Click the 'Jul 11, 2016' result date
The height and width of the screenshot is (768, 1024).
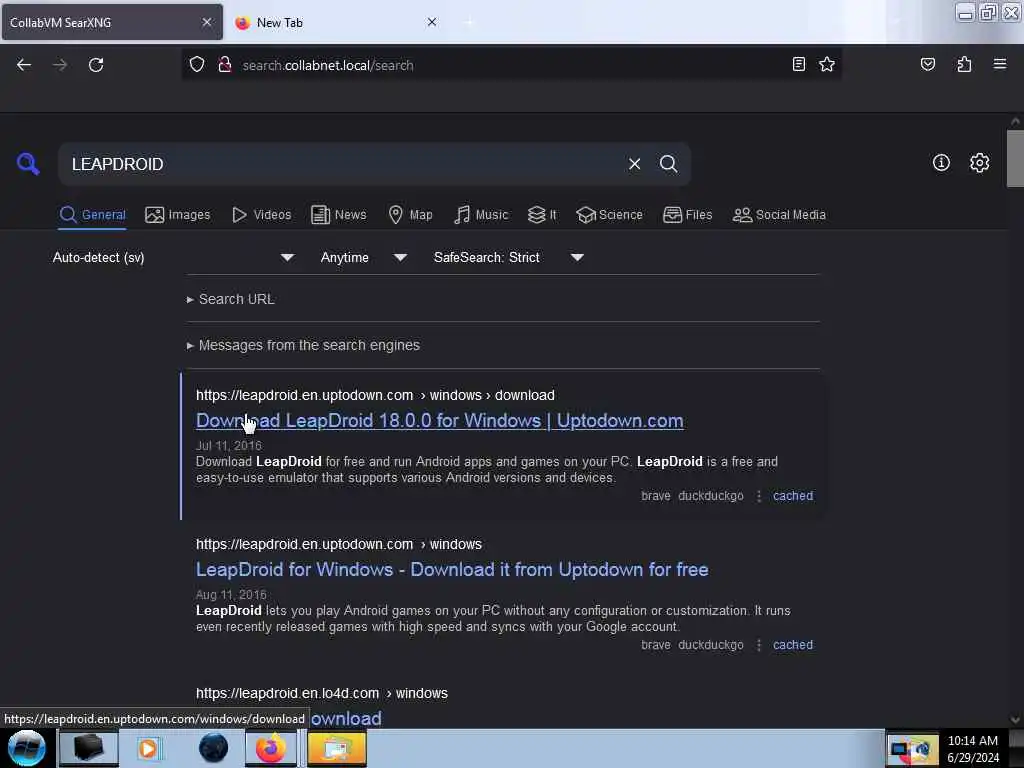pyautogui.click(x=229, y=445)
